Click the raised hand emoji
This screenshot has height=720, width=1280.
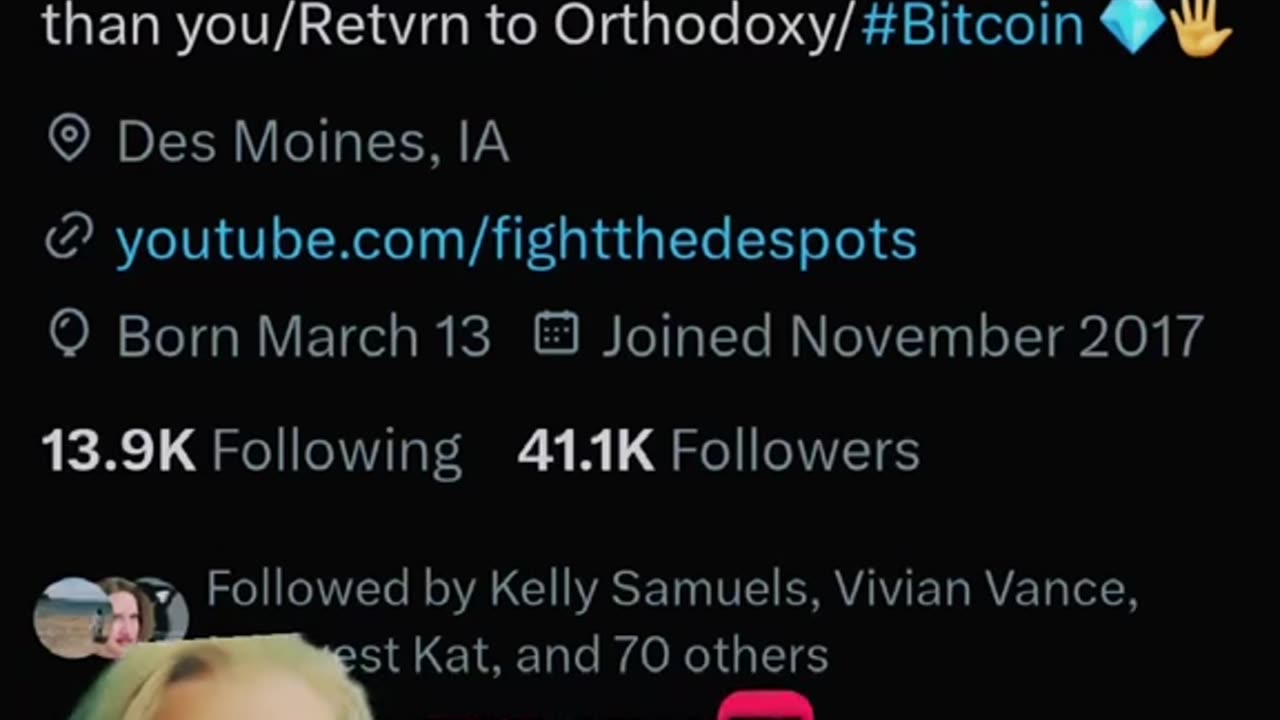point(1200,26)
